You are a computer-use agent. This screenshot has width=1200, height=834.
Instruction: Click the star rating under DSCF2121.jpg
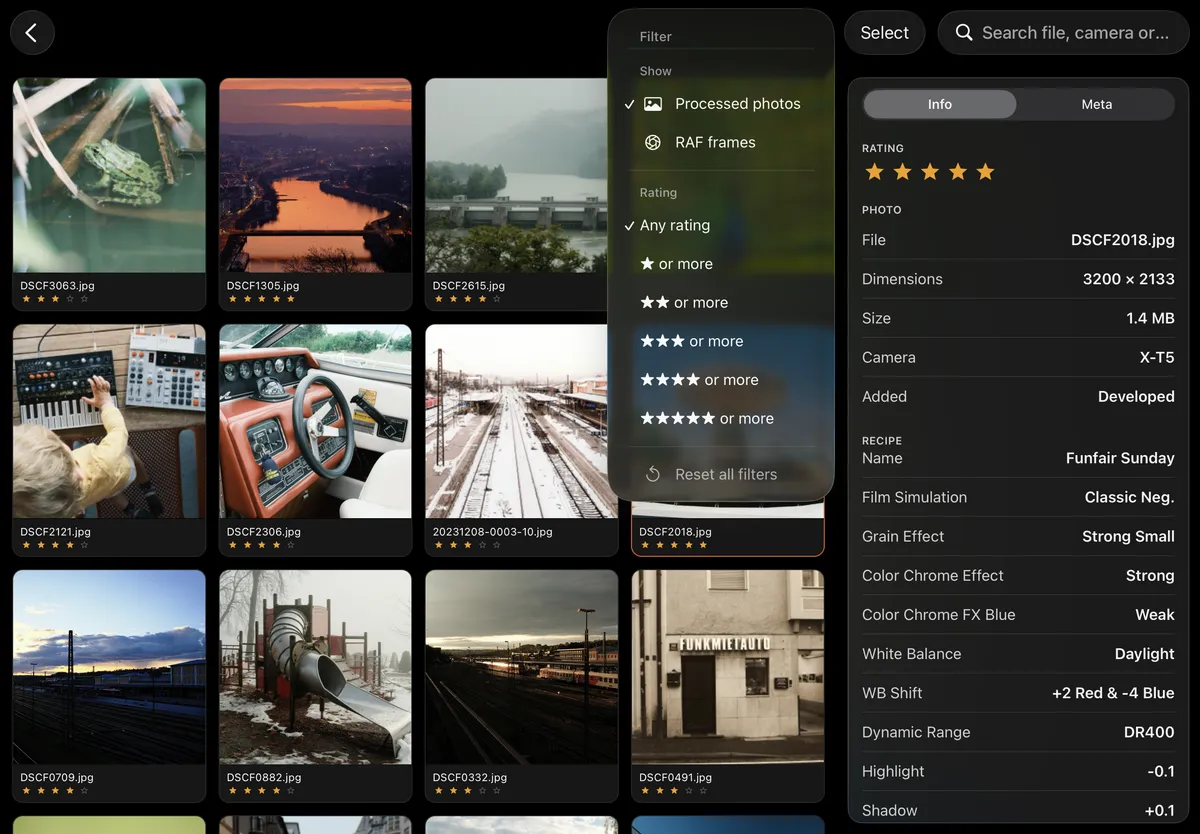[55, 545]
